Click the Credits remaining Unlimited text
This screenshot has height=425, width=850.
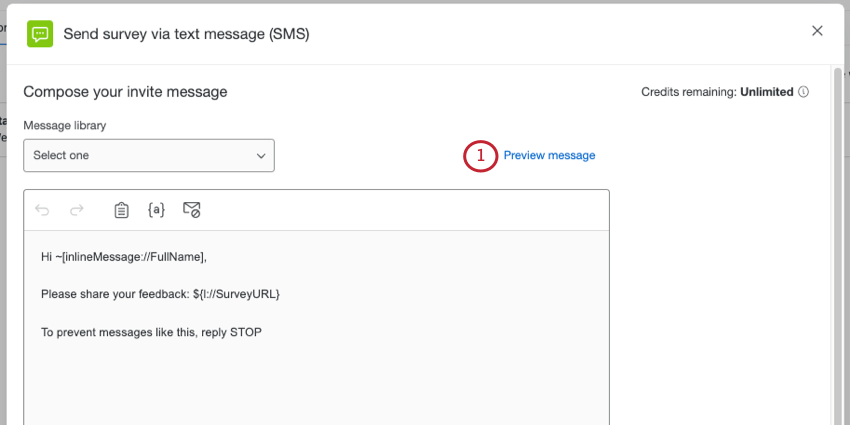(717, 92)
